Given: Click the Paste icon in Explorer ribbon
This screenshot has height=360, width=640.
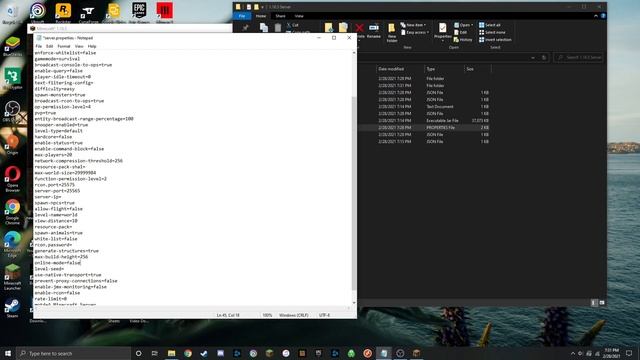Looking at the screenshot, I should coord(278,27).
